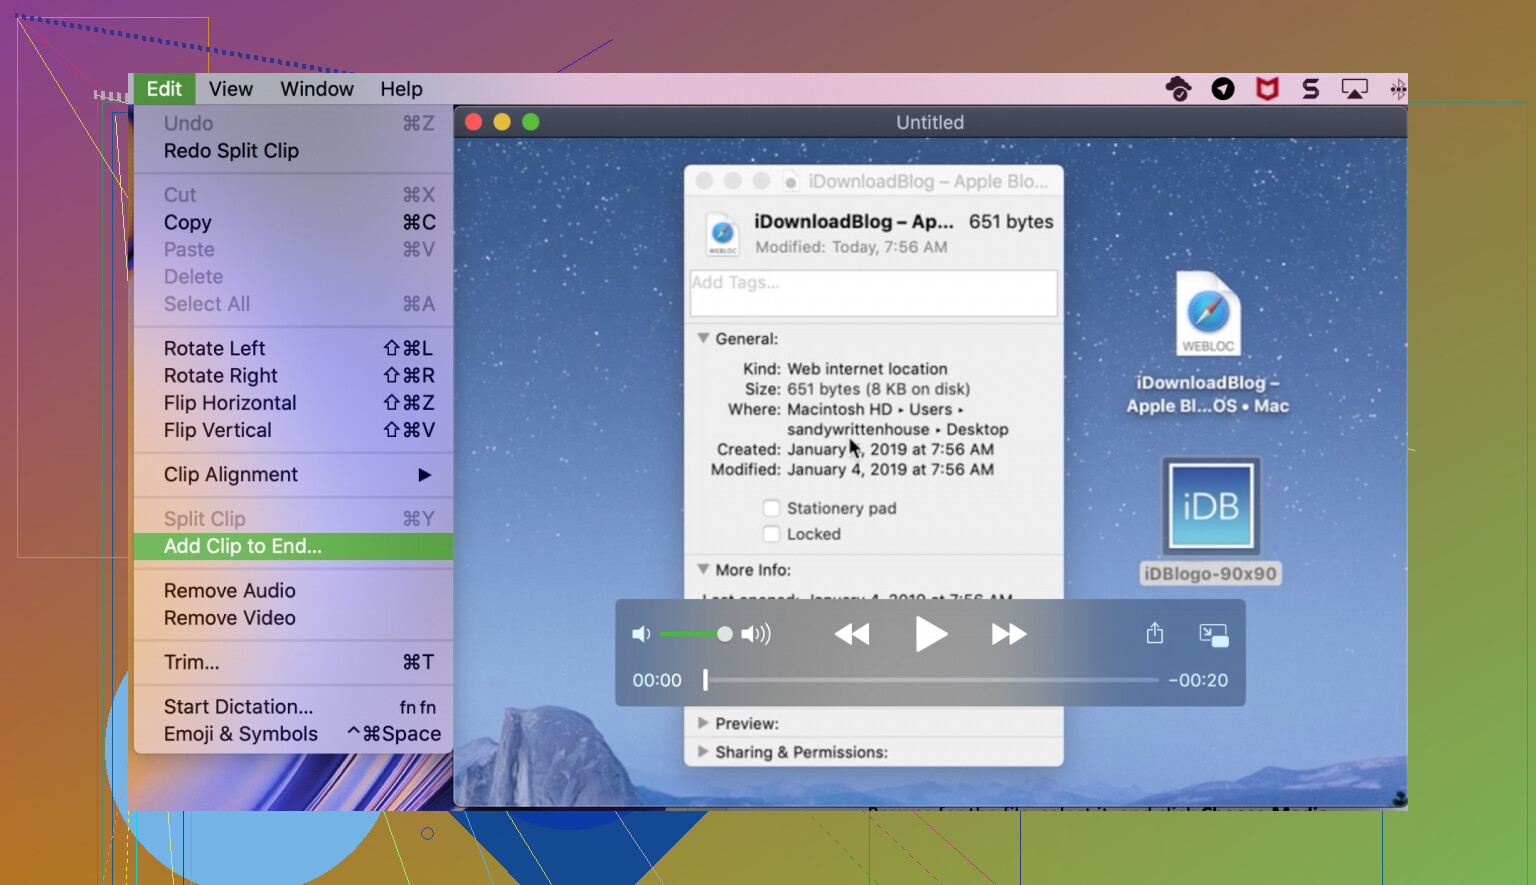This screenshot has width=1536, height=885.
Task: Click the picture-in-picture icon
Action: [x=1213, y=635]
